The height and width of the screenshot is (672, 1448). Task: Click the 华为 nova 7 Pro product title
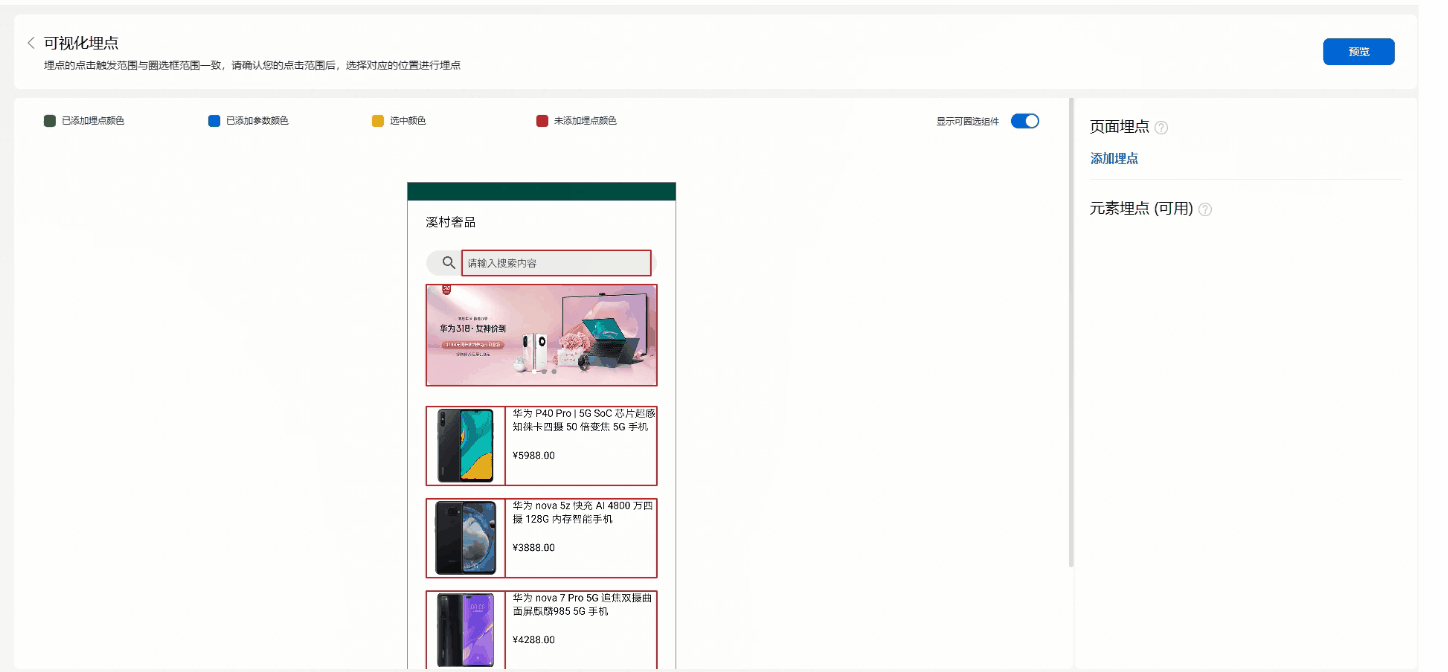583,604
